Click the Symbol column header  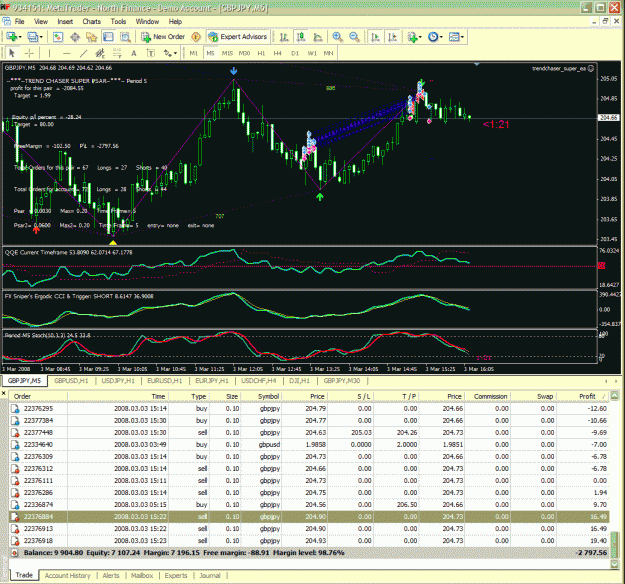tap(262, 396)
